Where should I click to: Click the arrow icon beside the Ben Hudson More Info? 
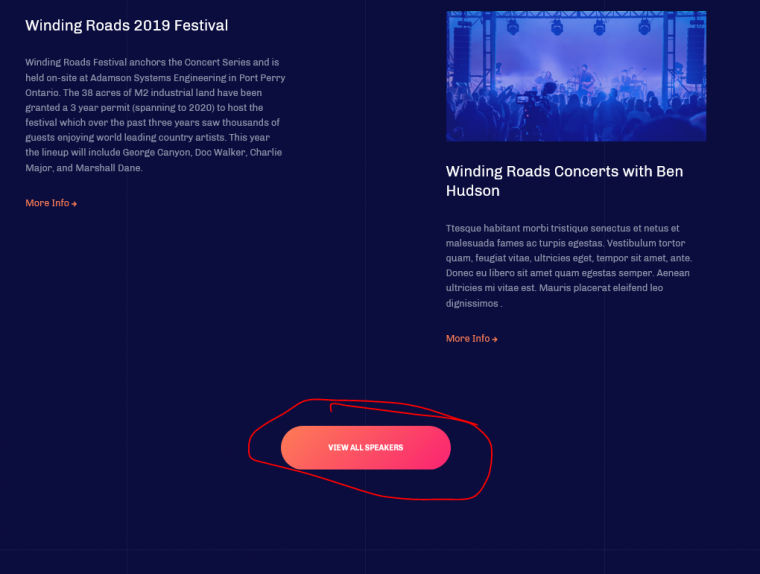pos(495,340)
